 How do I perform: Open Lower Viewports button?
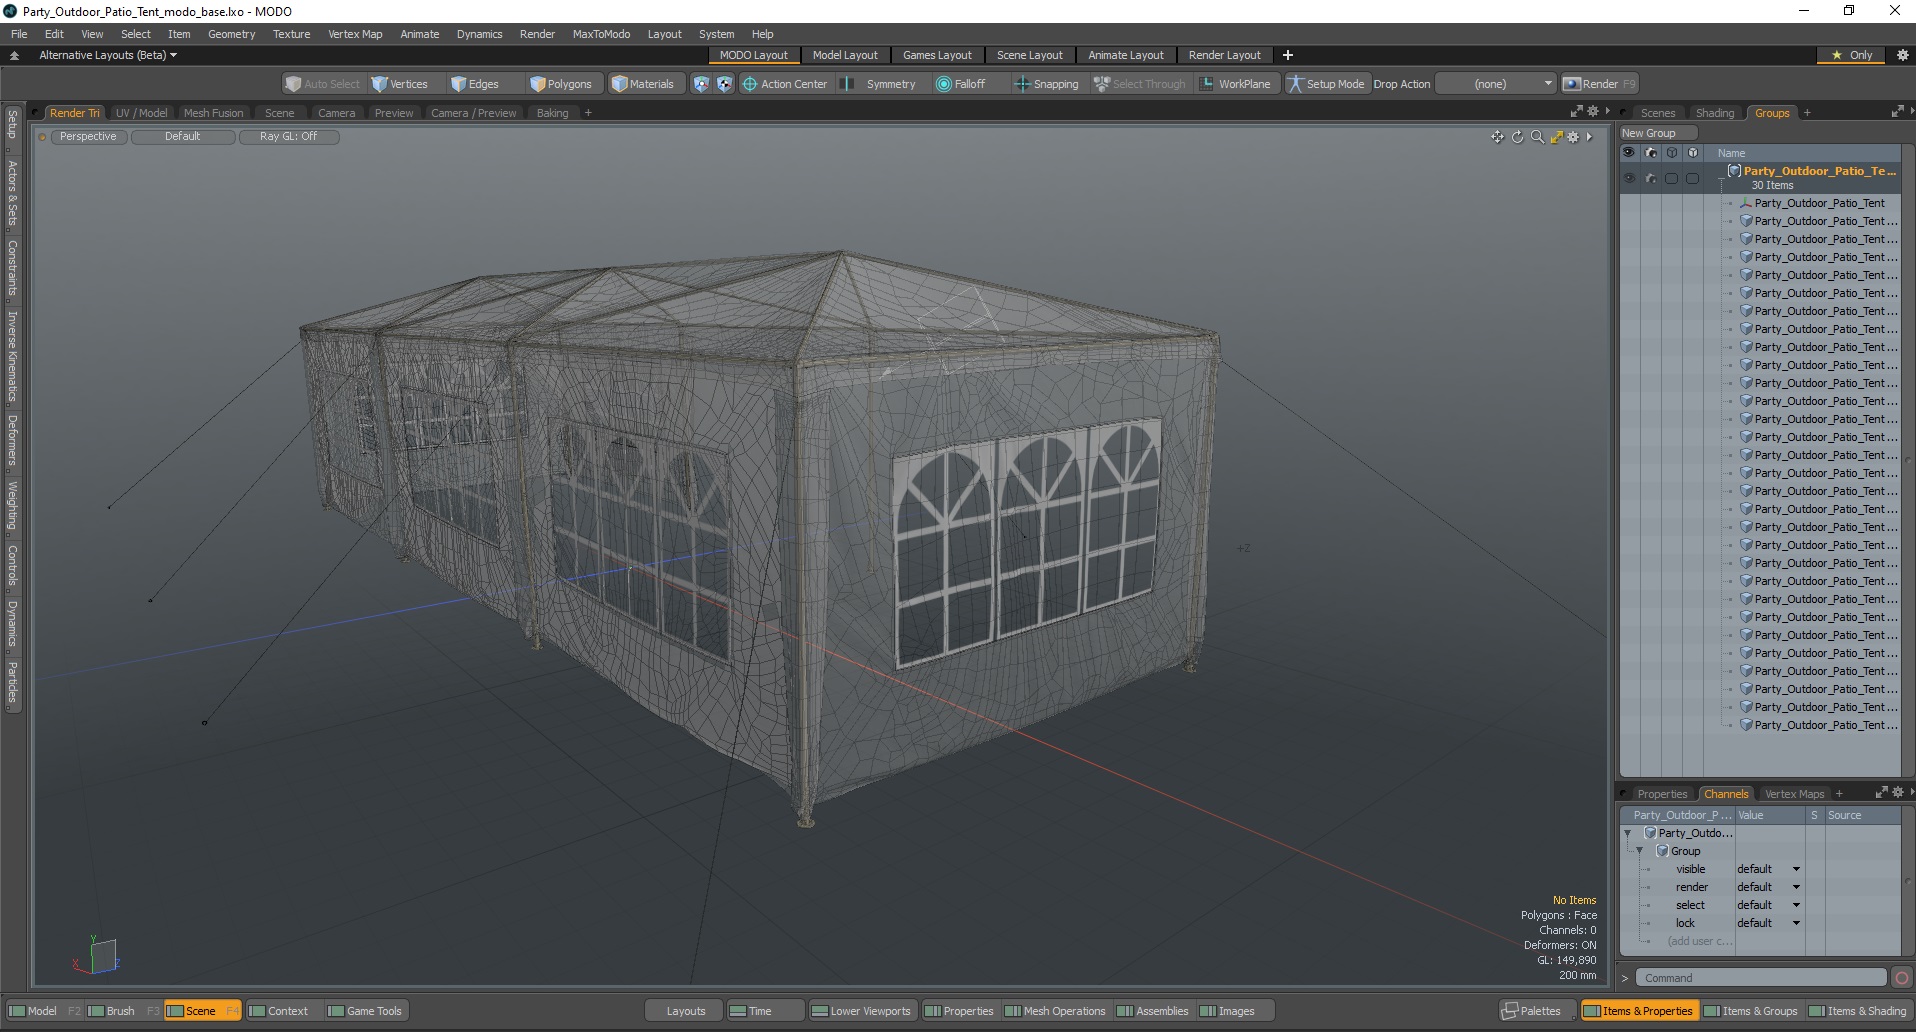[862, 1011]
